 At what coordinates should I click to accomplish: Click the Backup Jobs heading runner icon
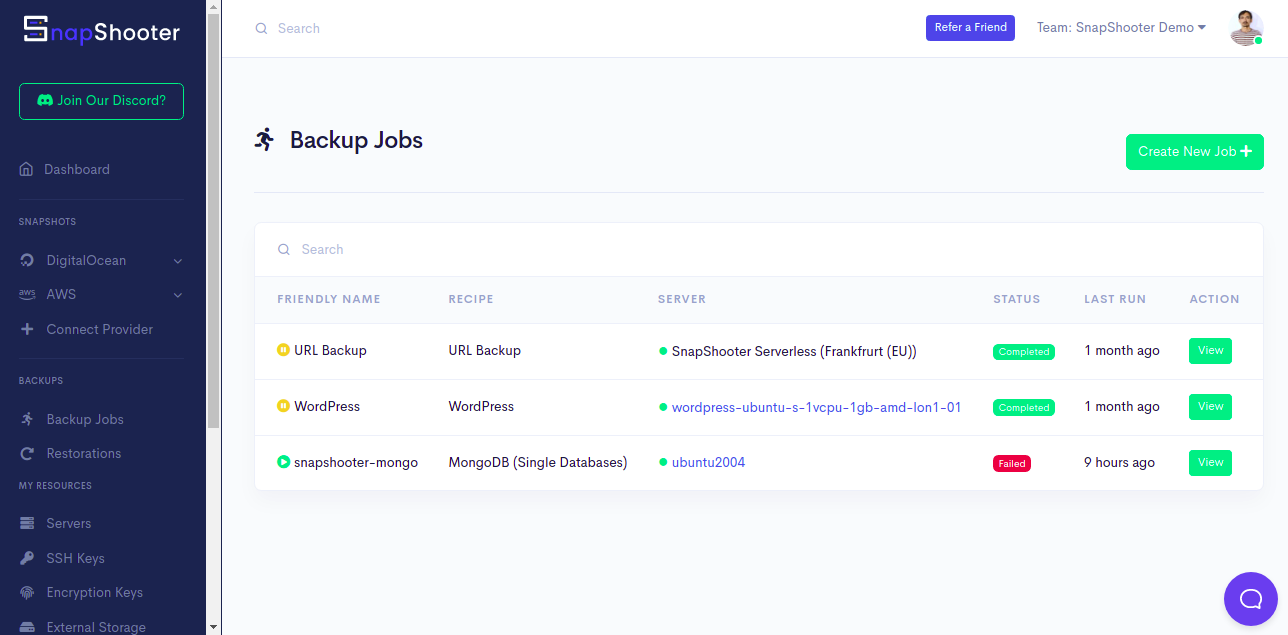click(264, 140)
